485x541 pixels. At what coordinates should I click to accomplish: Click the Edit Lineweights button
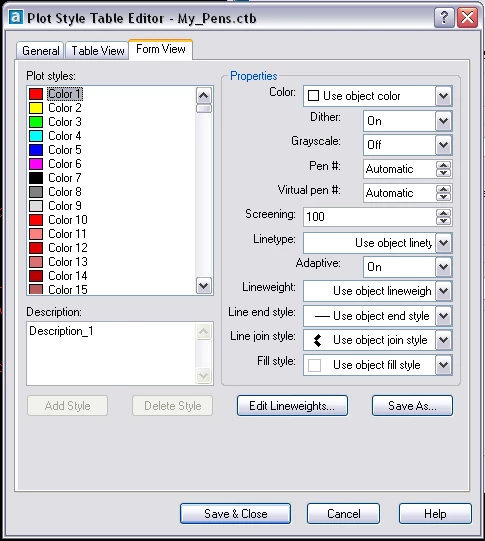click(292, 406)
